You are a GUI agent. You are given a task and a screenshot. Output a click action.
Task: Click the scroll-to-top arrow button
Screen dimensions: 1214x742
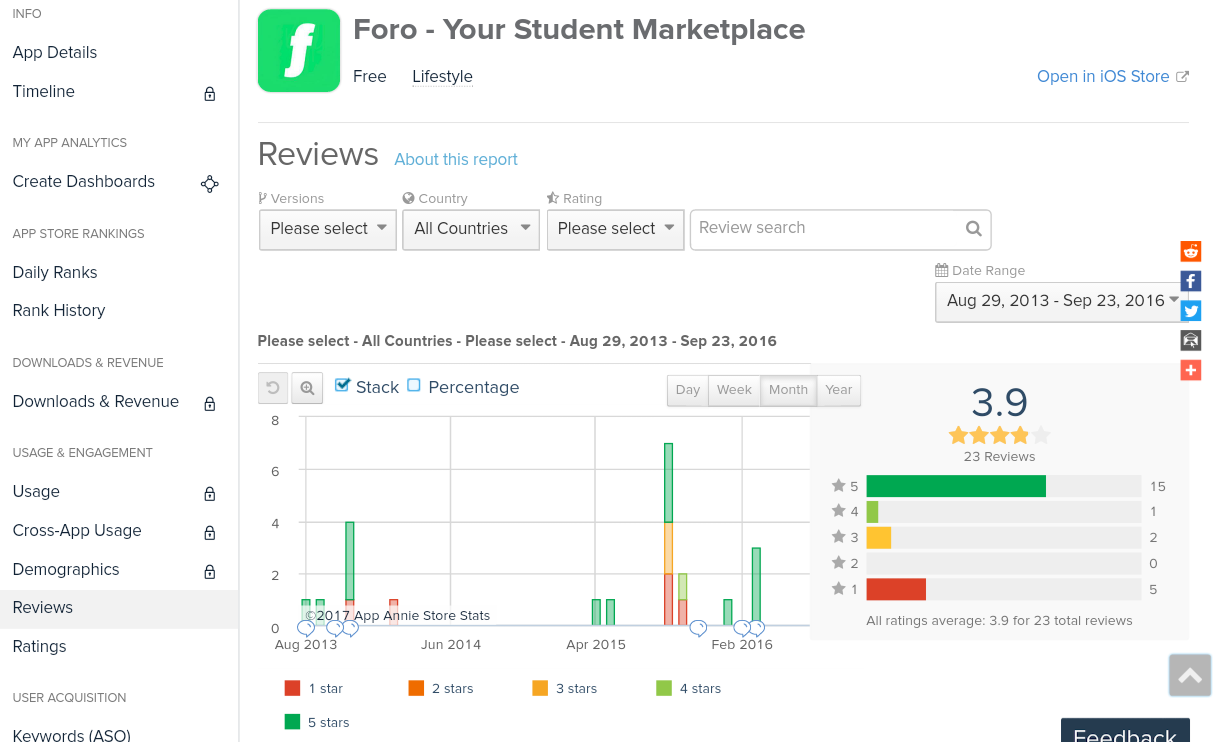(1190, 676)
